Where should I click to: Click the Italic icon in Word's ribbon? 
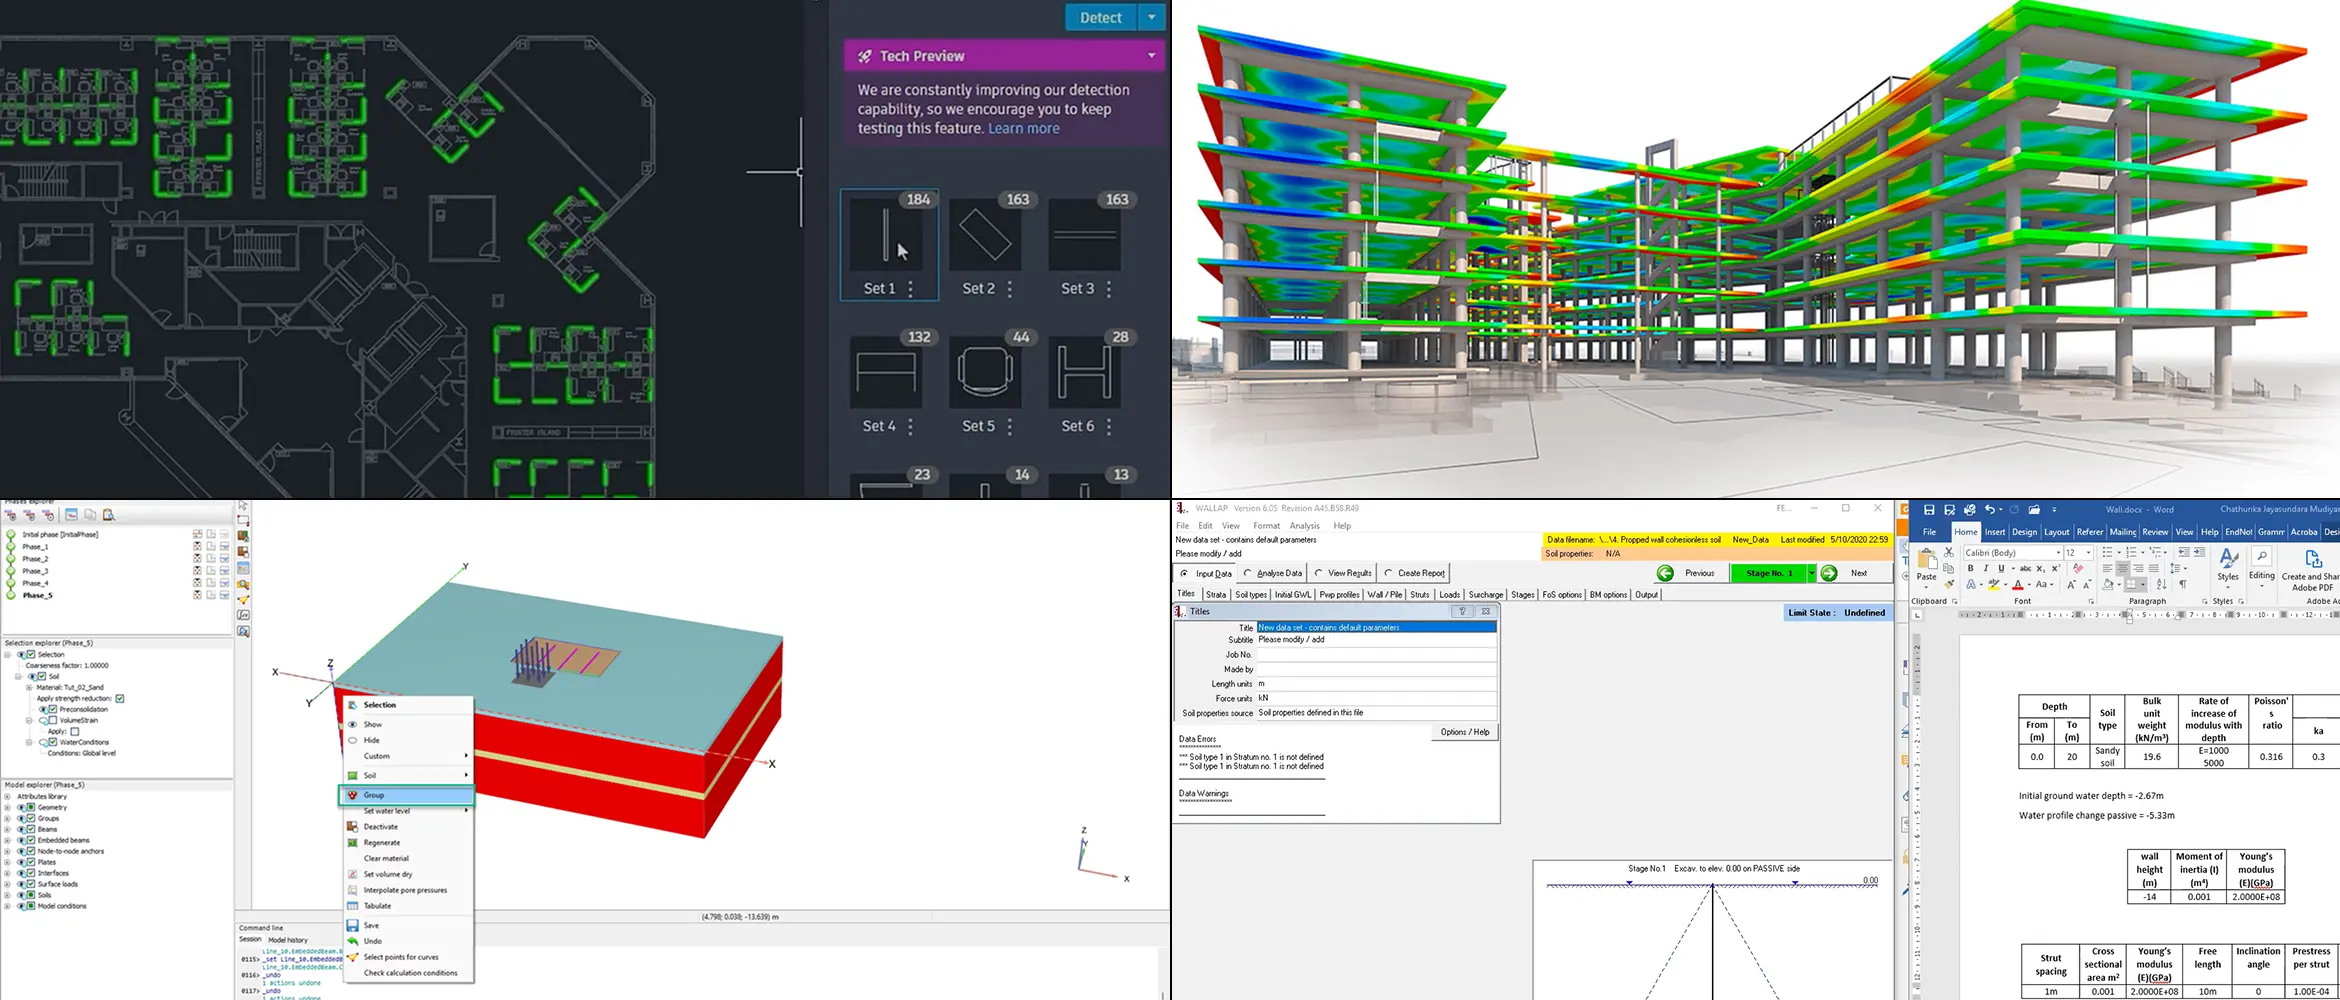click(1986, 568)
